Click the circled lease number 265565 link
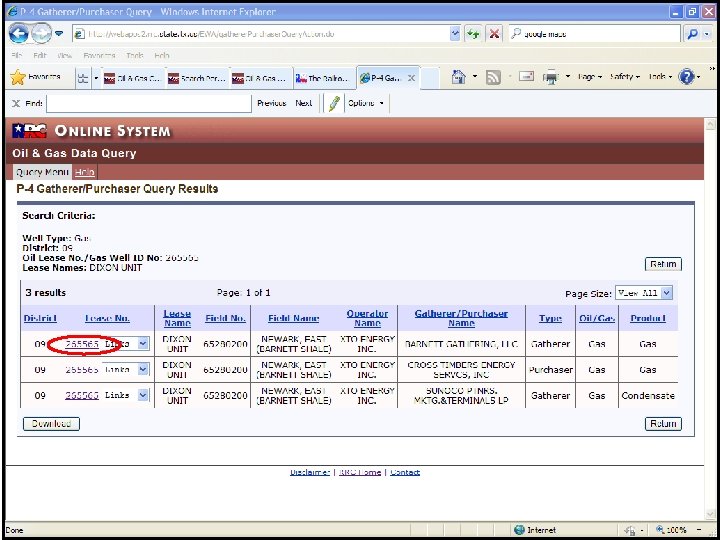 tap(82, 344)
